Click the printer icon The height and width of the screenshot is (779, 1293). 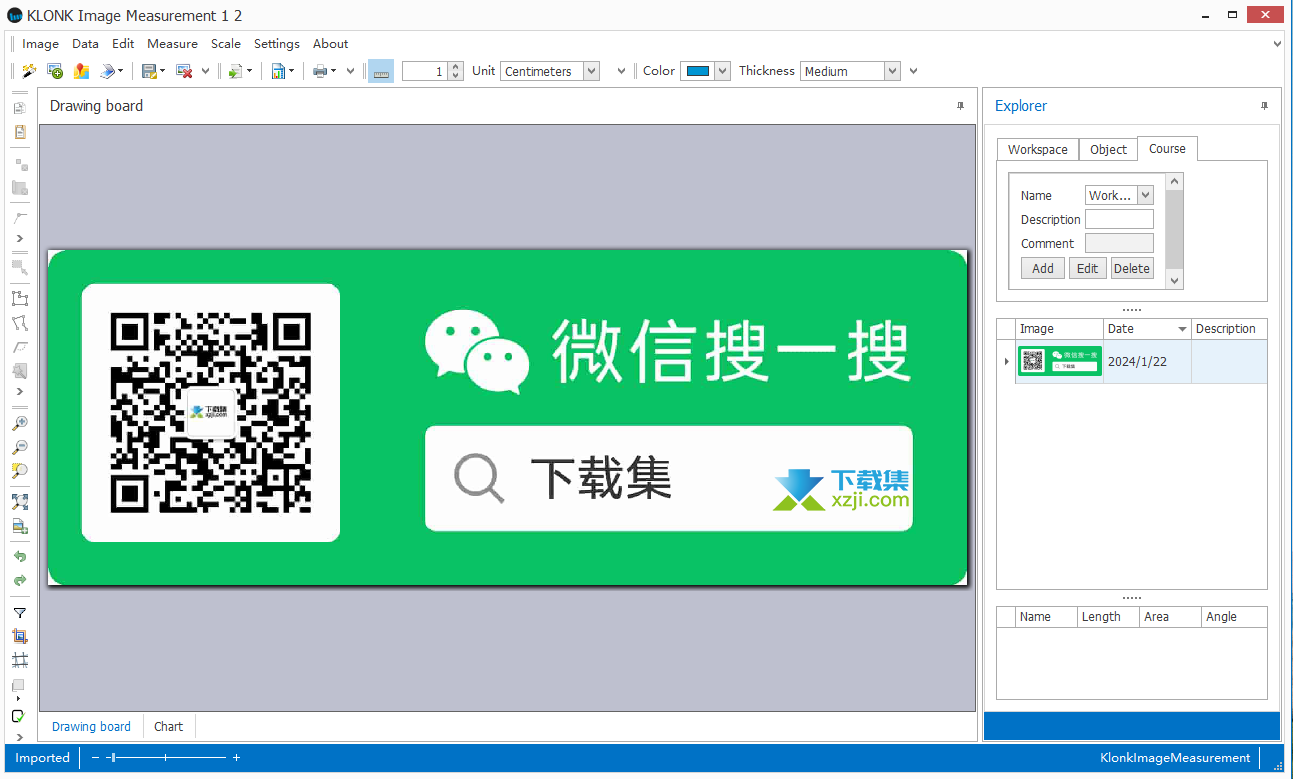coord(320,71)
